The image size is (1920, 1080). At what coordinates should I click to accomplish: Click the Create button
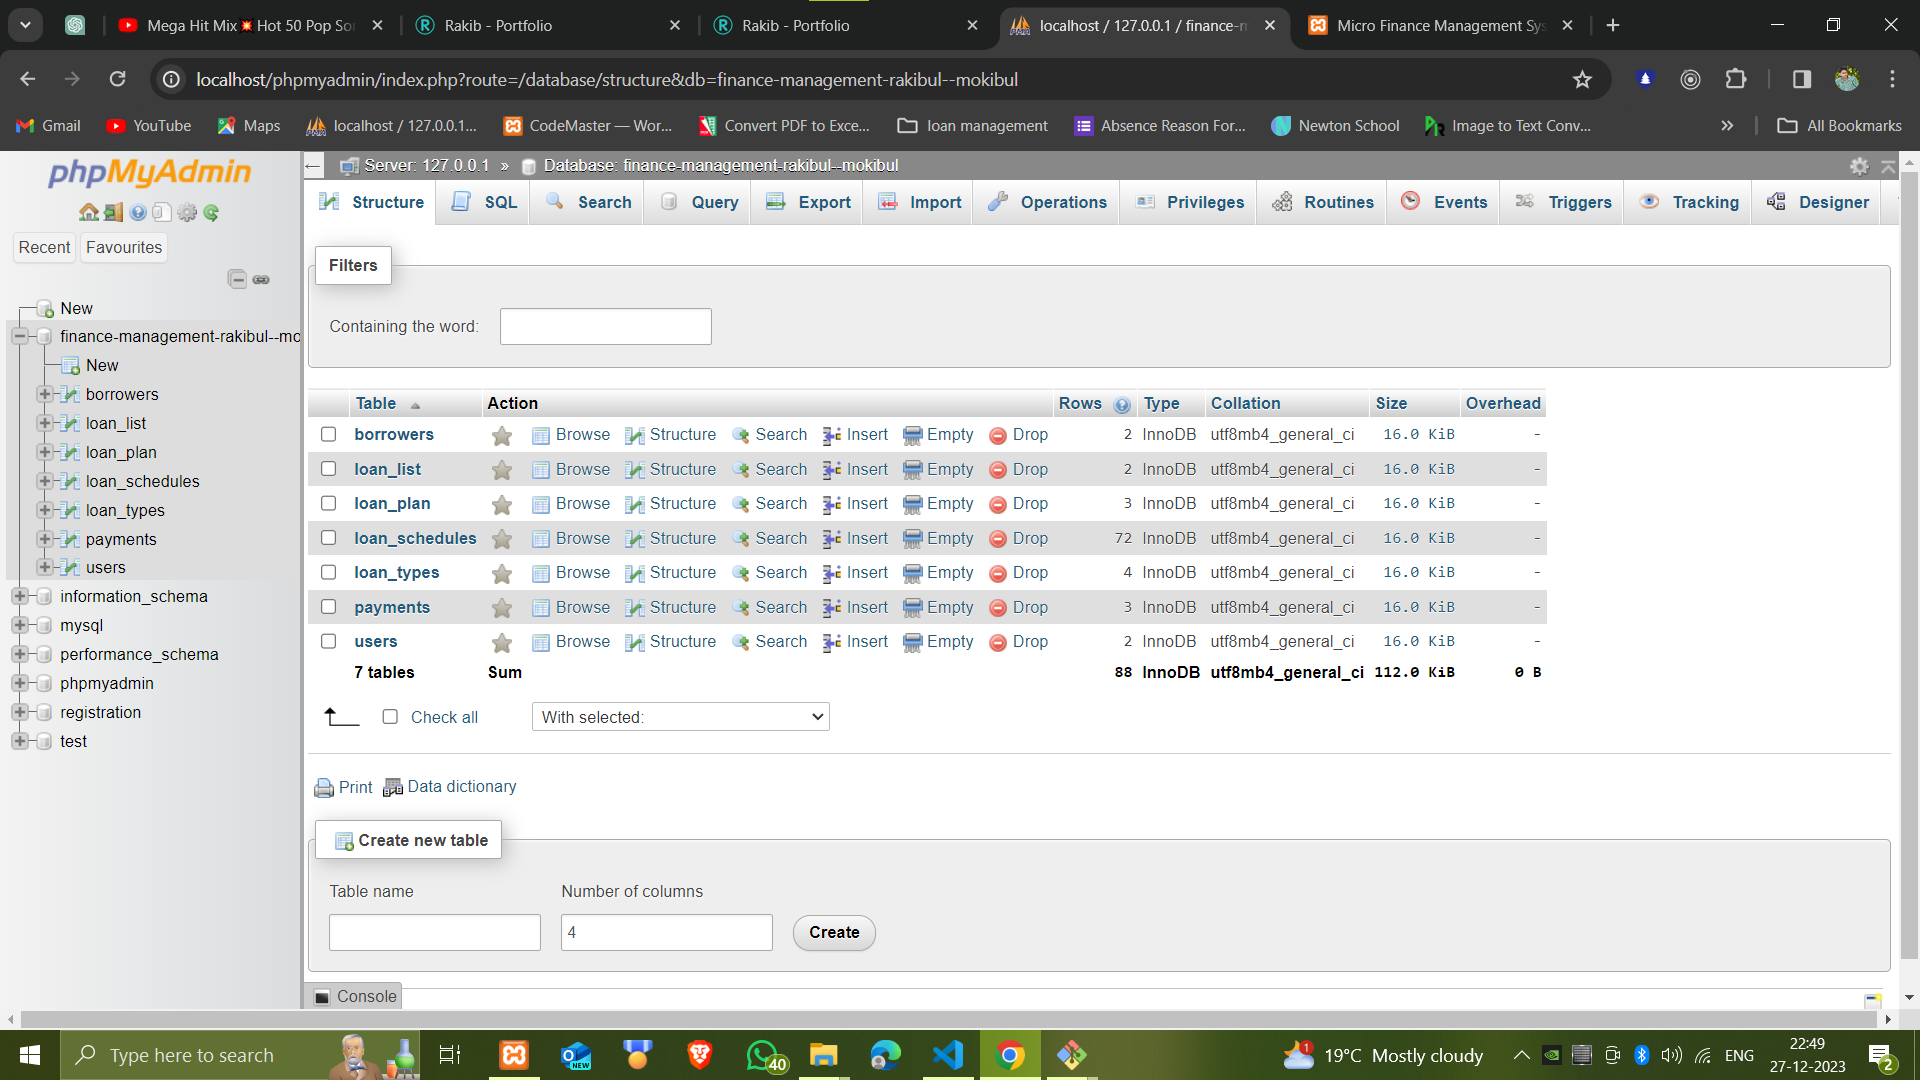[834, 933]
